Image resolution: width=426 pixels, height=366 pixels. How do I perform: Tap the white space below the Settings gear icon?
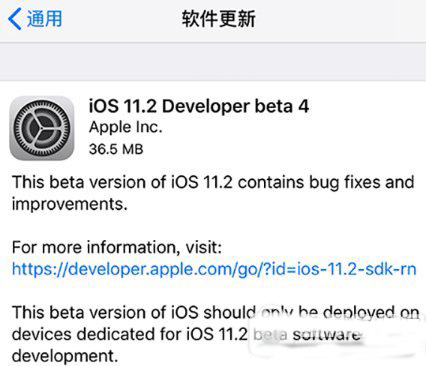point(42,168)
